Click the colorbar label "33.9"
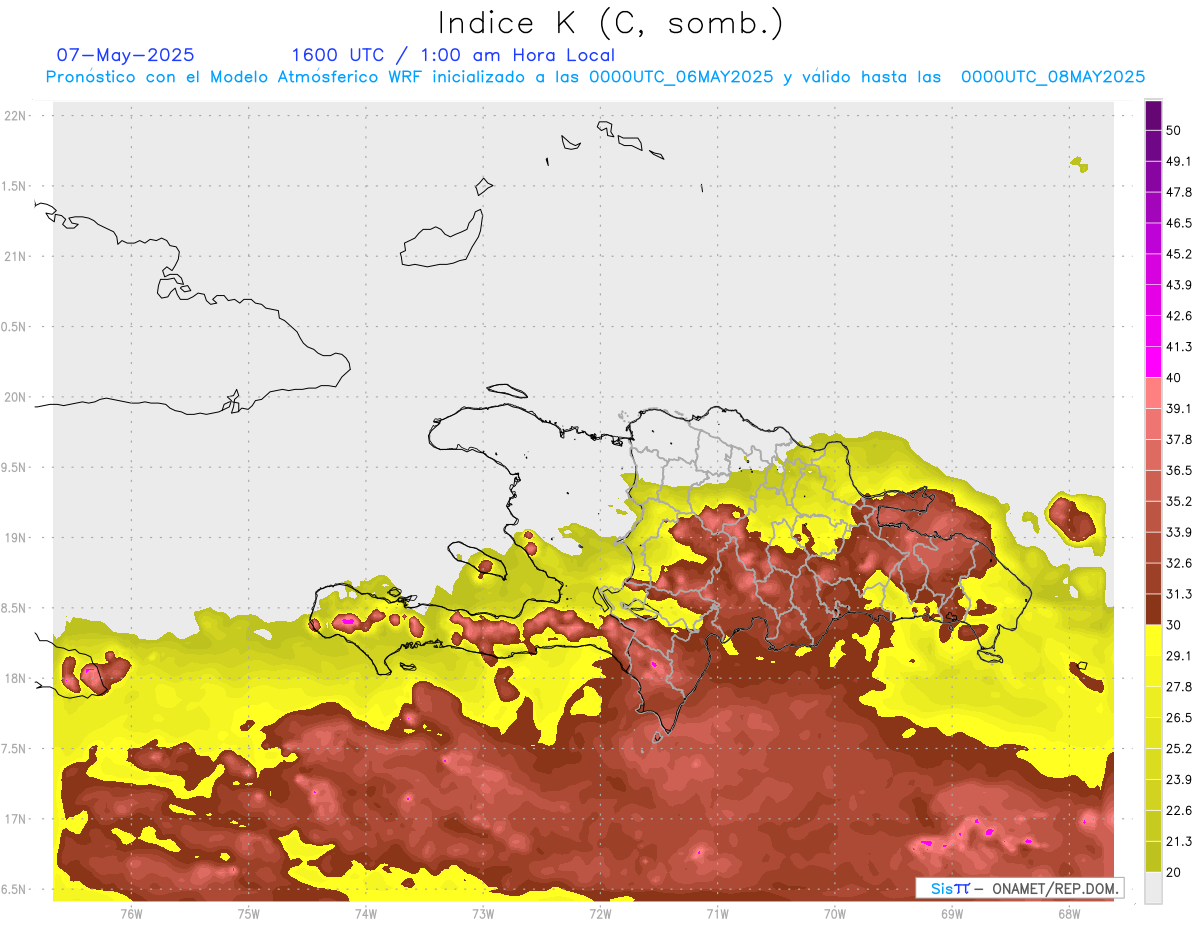Image resolution: width=1200 pixels, height=927 pixels. point(1179,532)
